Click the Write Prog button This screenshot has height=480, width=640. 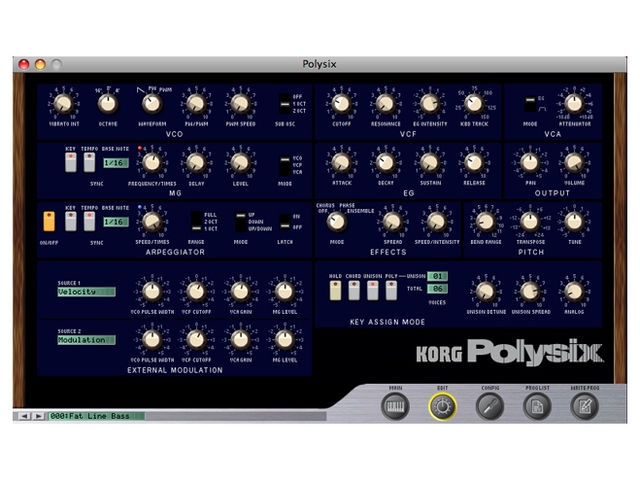[x=584, y=406]
